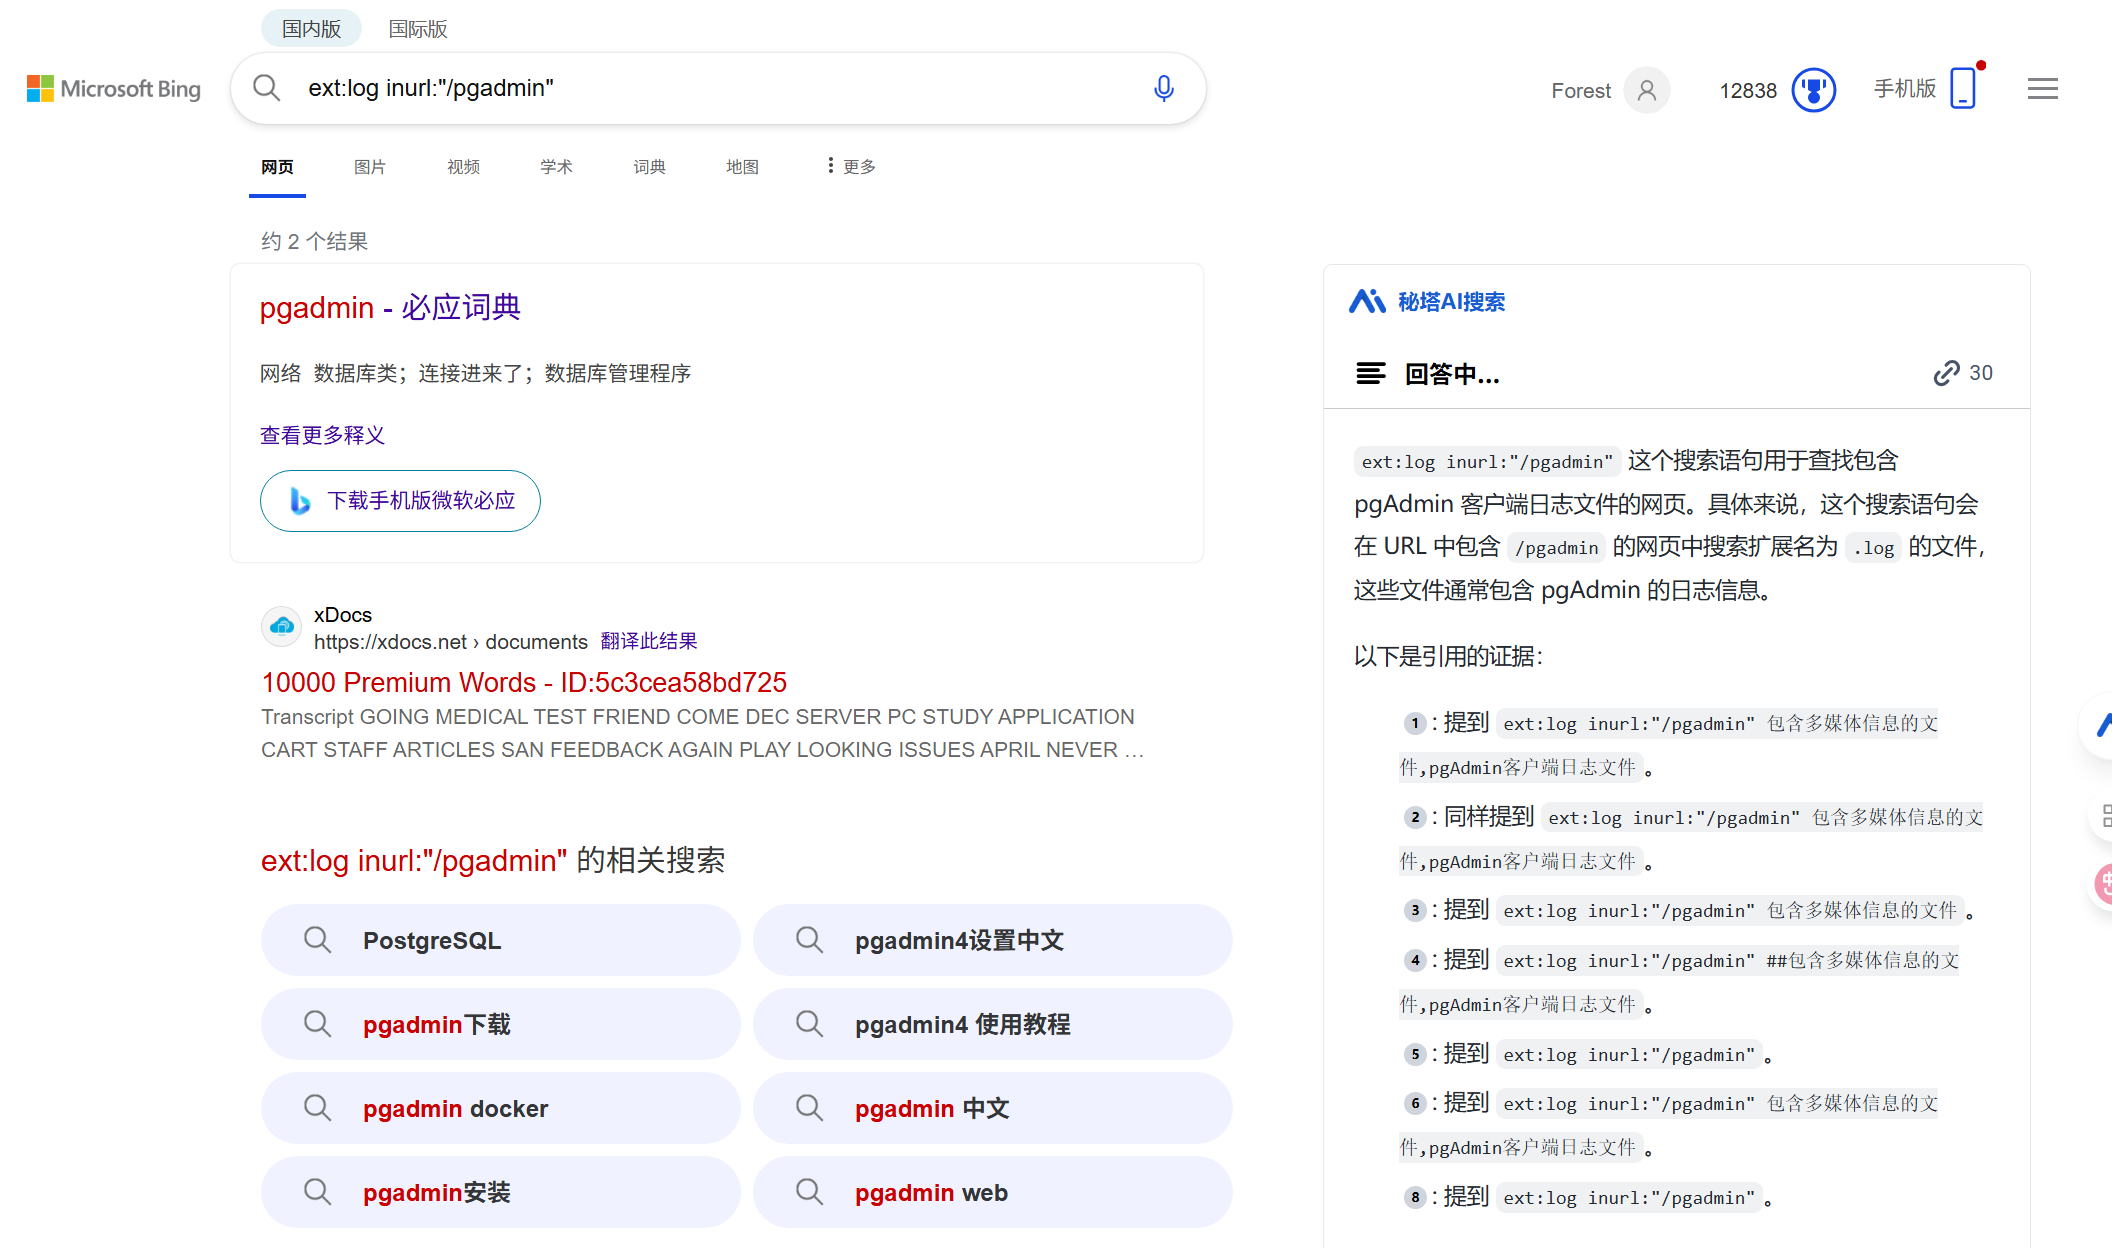Click the Microsoft Bing logo
The height and width of the screenshot is (1248, 2112).
point(114,89)
